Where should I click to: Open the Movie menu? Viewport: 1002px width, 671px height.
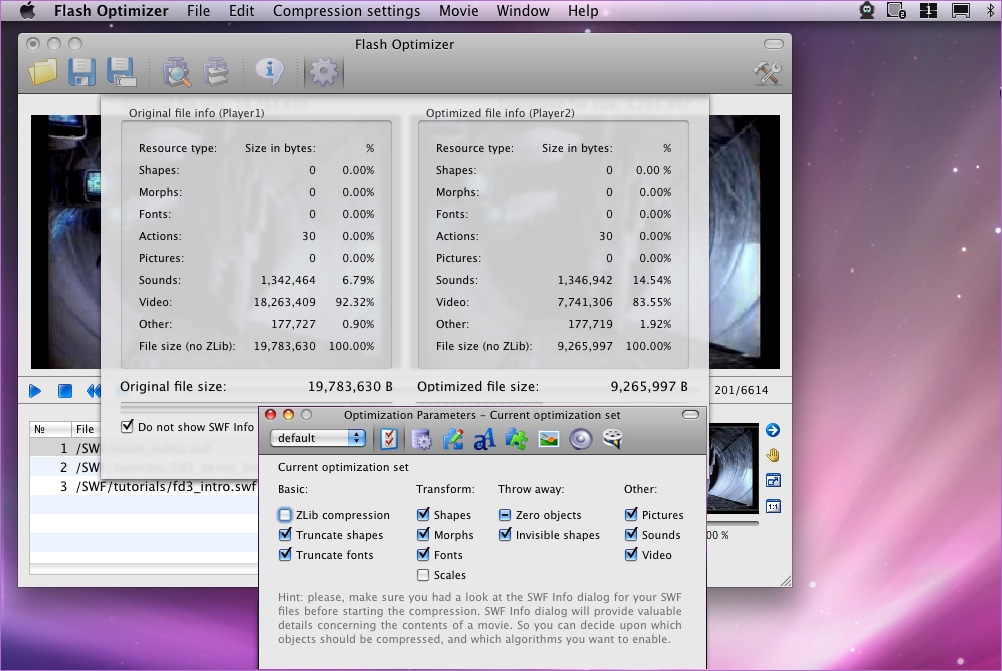(458, 11)
